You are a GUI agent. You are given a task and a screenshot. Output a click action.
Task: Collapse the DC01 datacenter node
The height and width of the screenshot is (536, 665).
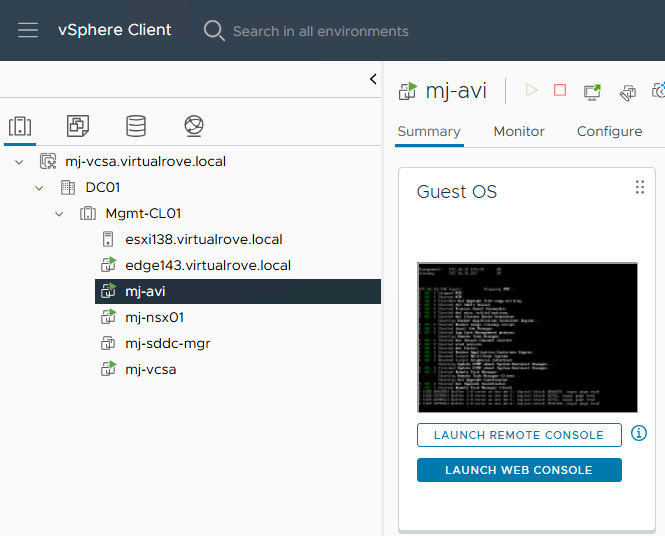(x=39, y=187)
